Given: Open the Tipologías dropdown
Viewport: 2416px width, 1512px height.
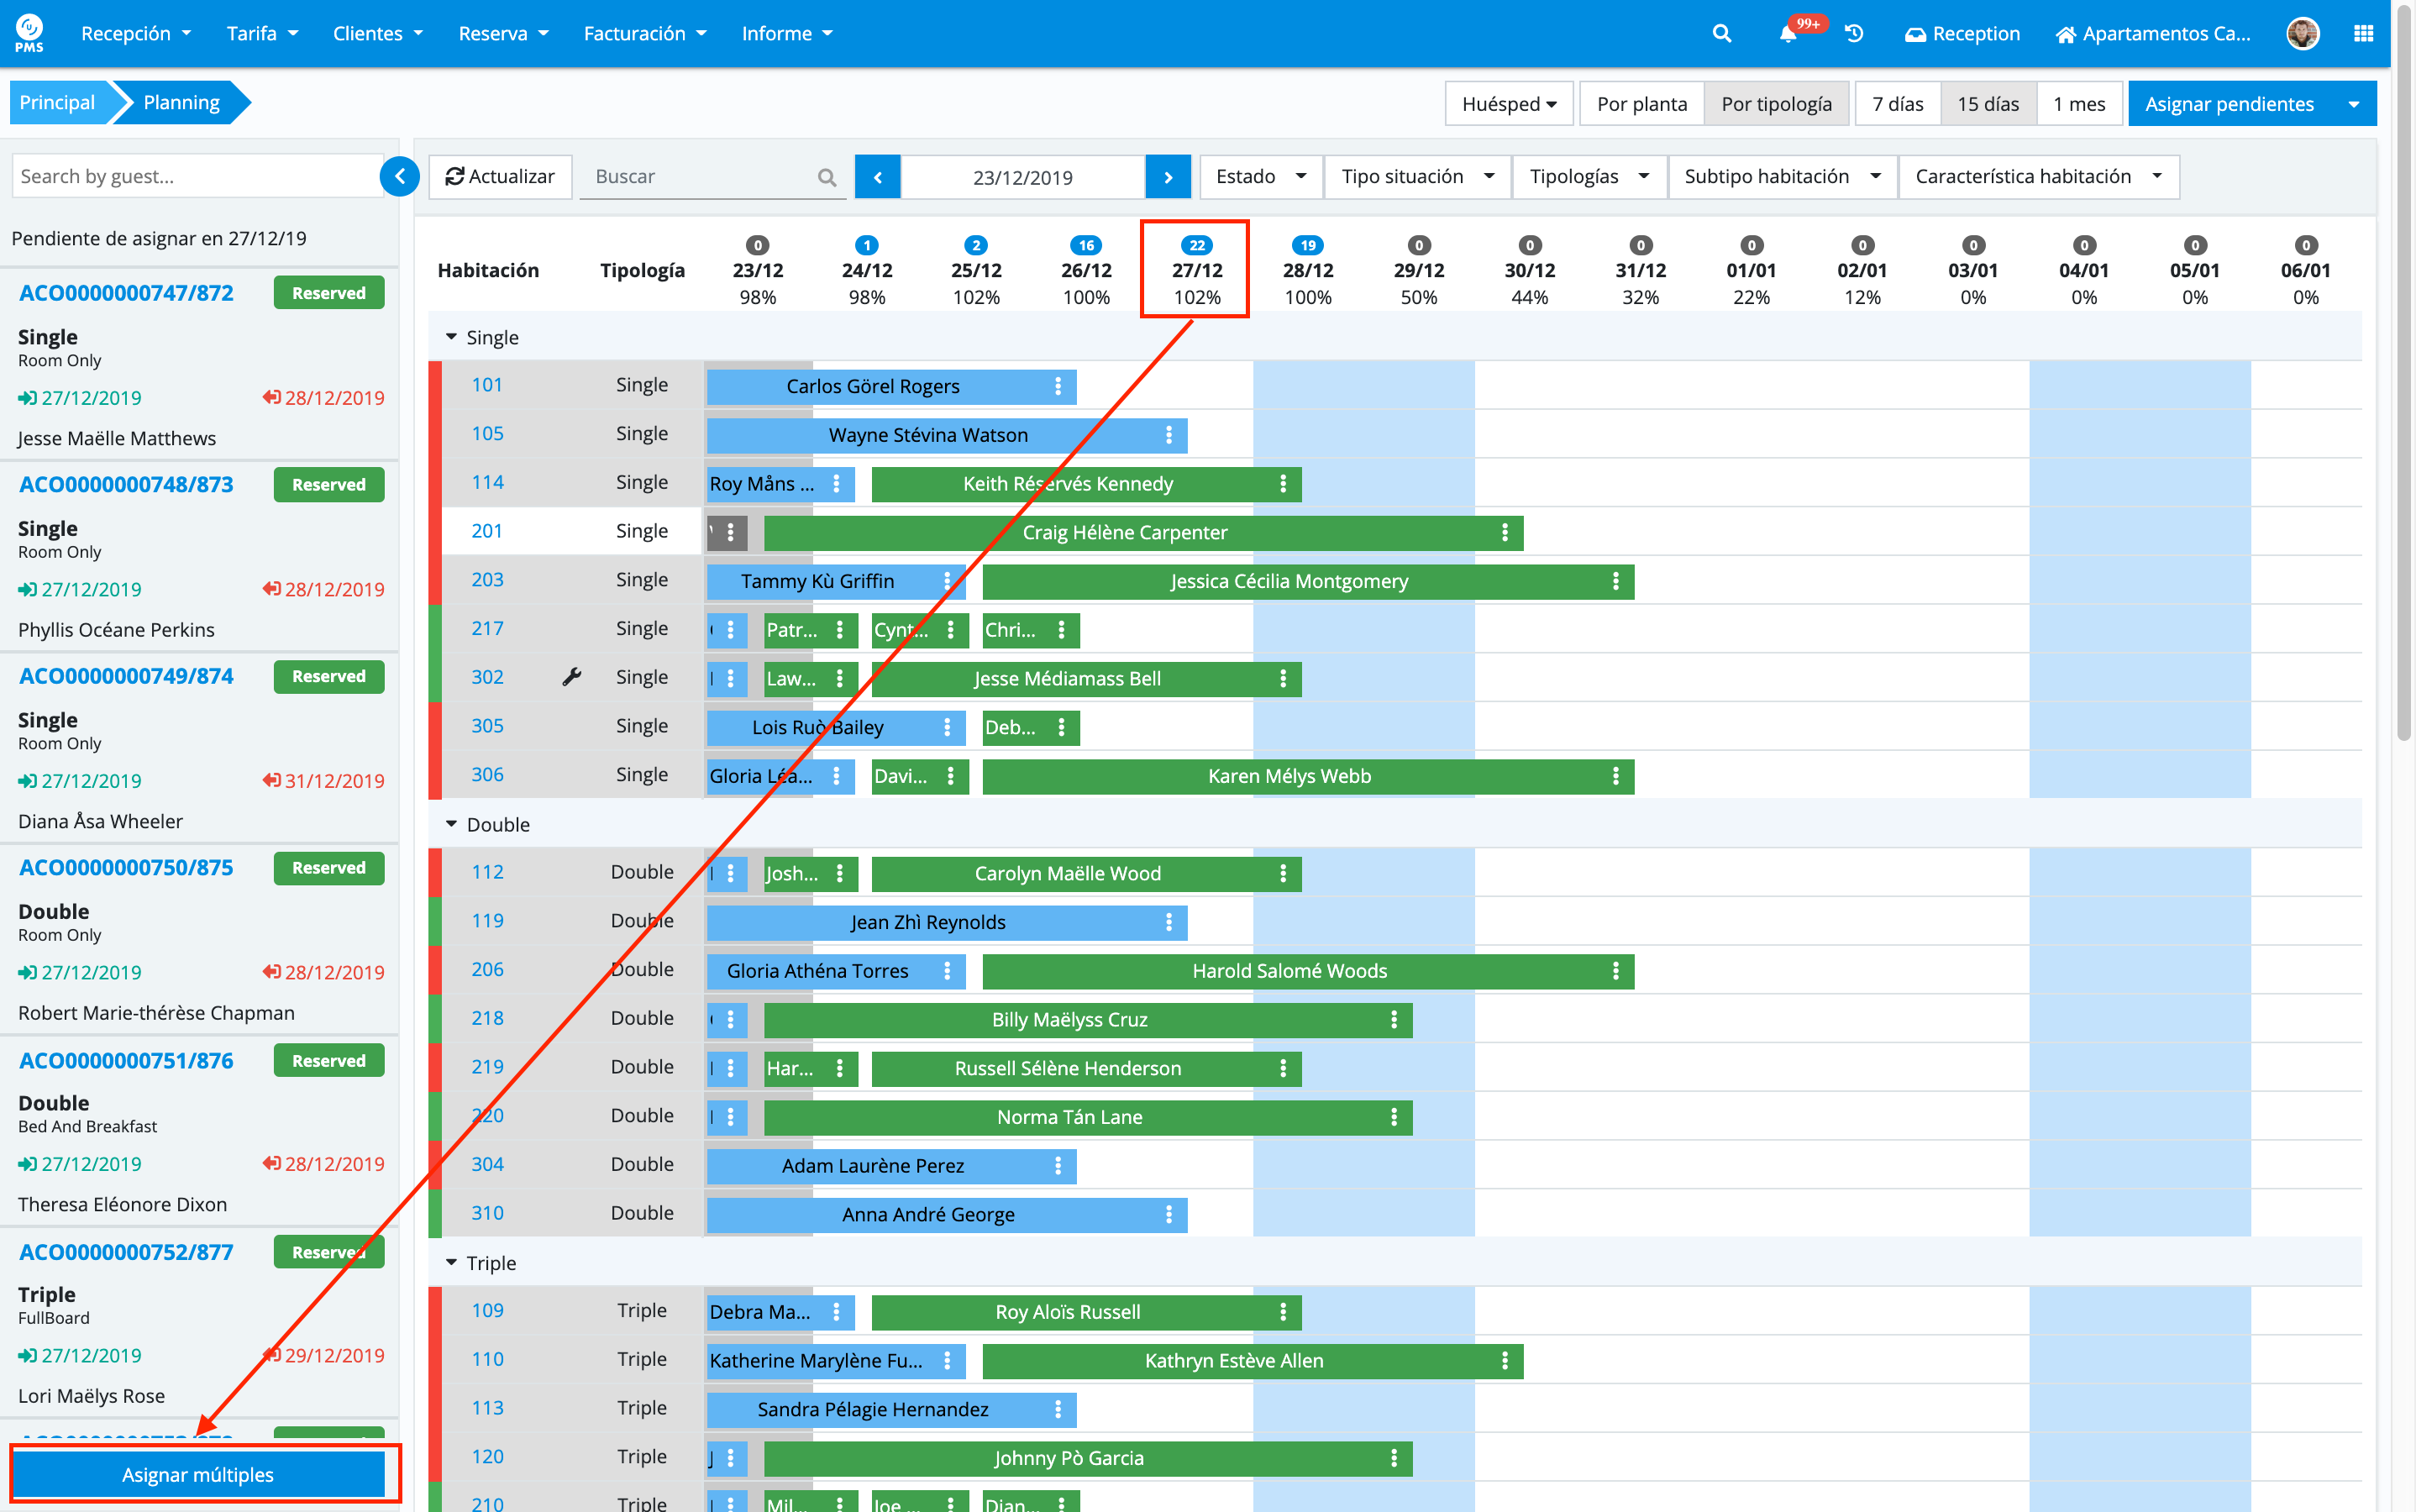Looking at the screenshot, I should pos(1588,177).
